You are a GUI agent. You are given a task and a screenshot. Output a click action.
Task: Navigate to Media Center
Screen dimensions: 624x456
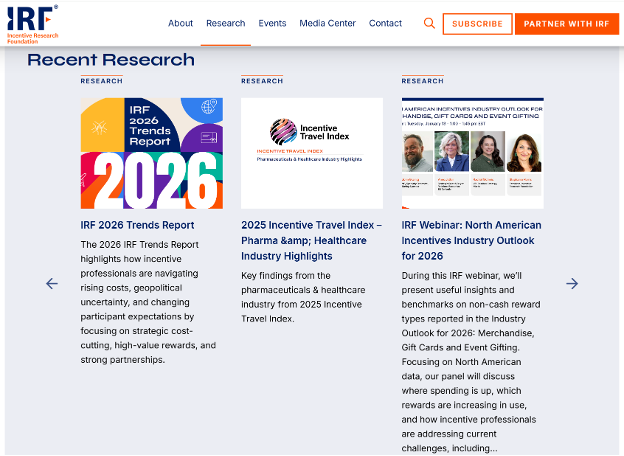pos(327,23)
